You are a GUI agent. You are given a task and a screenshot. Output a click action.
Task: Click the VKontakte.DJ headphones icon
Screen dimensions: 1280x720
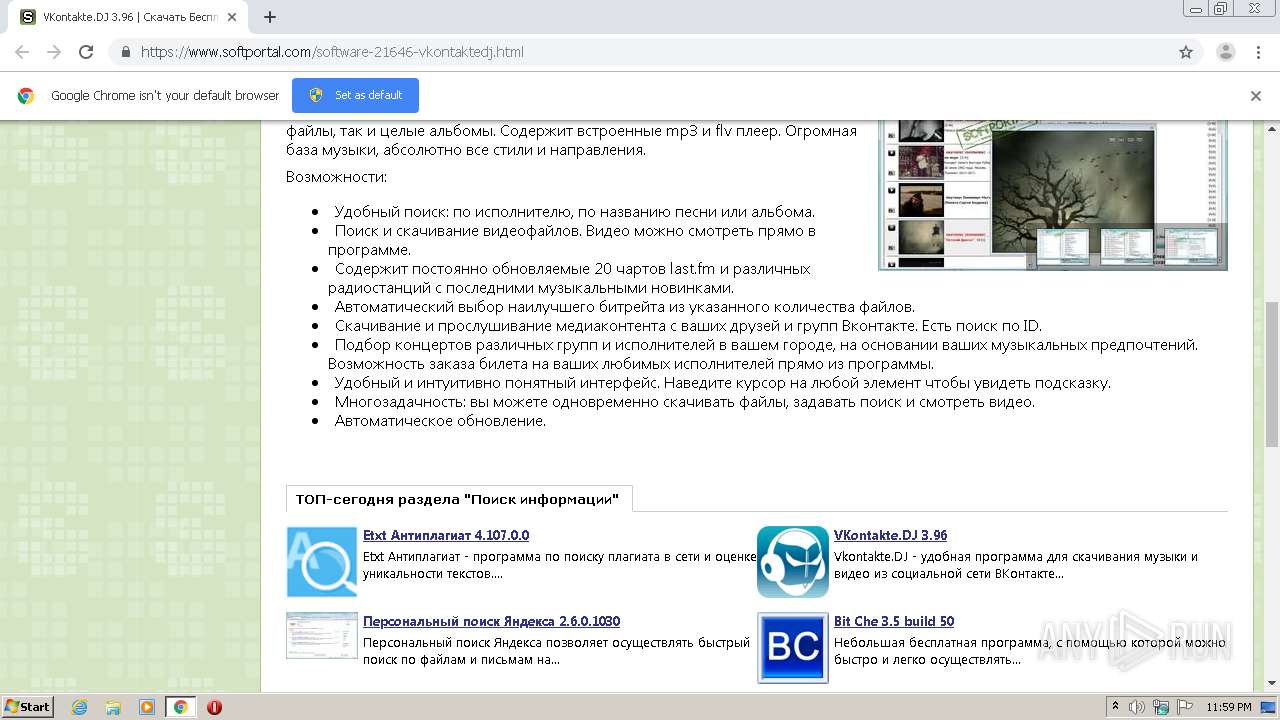click(x=792, y=562)
